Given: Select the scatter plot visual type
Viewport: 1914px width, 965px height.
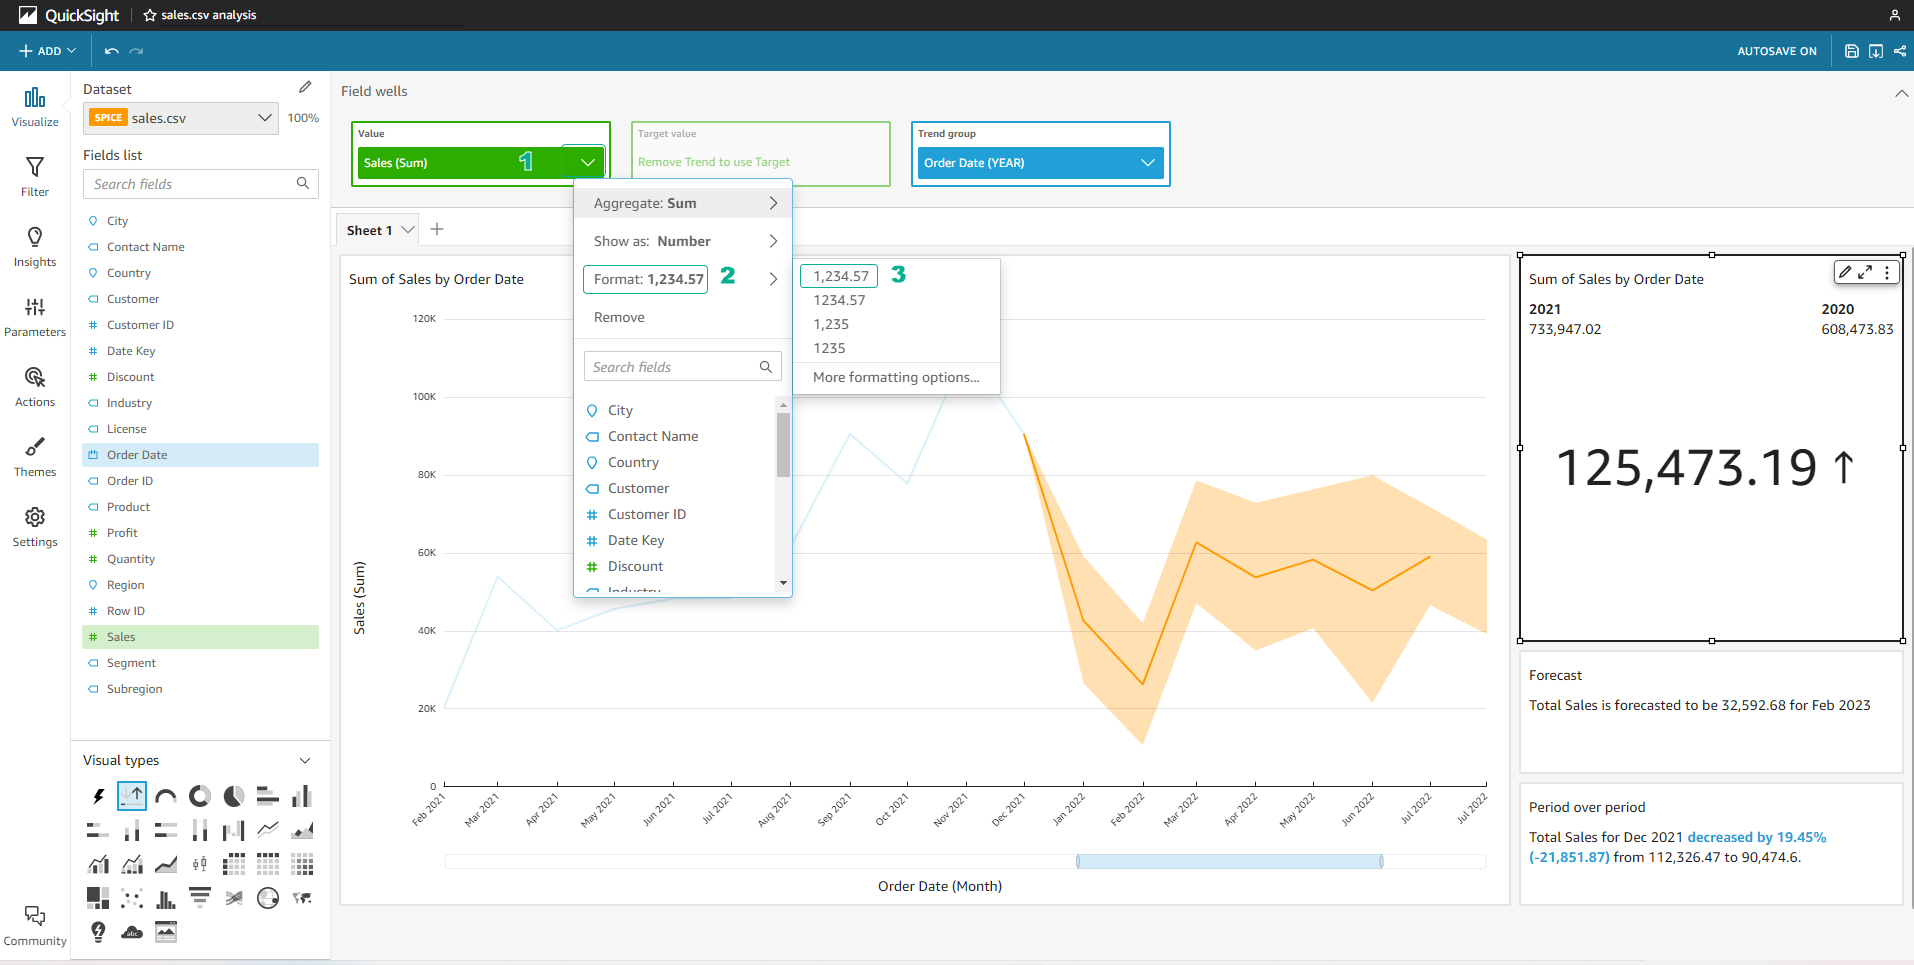Looking at the screenshot, I should [x=132, y=898].
